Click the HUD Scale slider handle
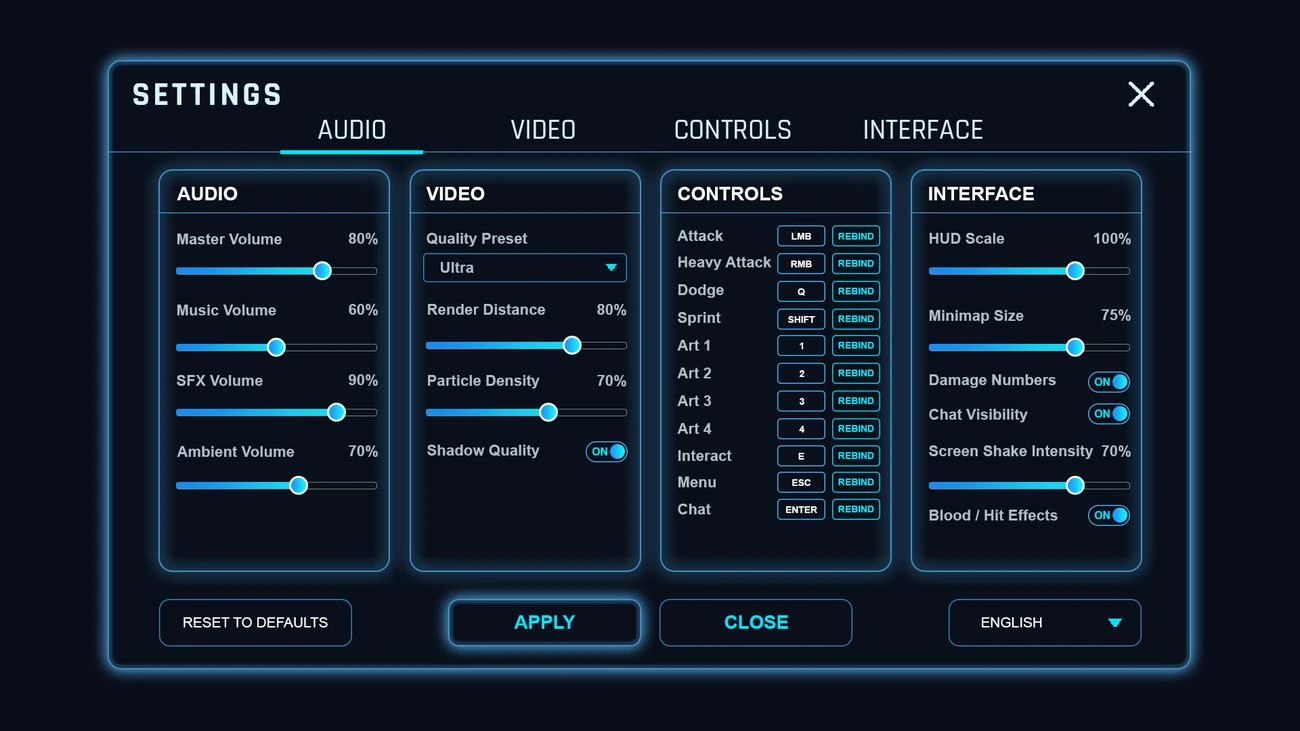The height and width of the screenshot is (731, 1300). [x=1075, y=271]
